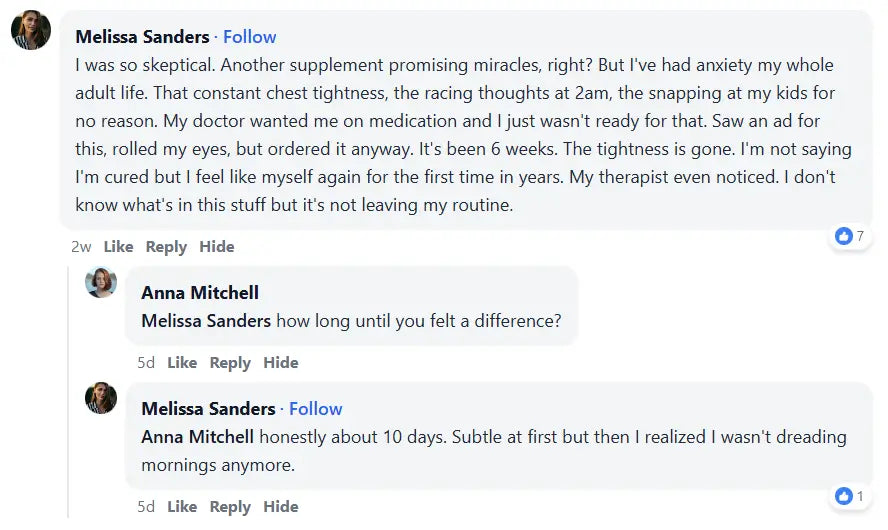Hide Melissa's 10 days reply
Viewport: 888px width, 530px height.
pos(281,507)
